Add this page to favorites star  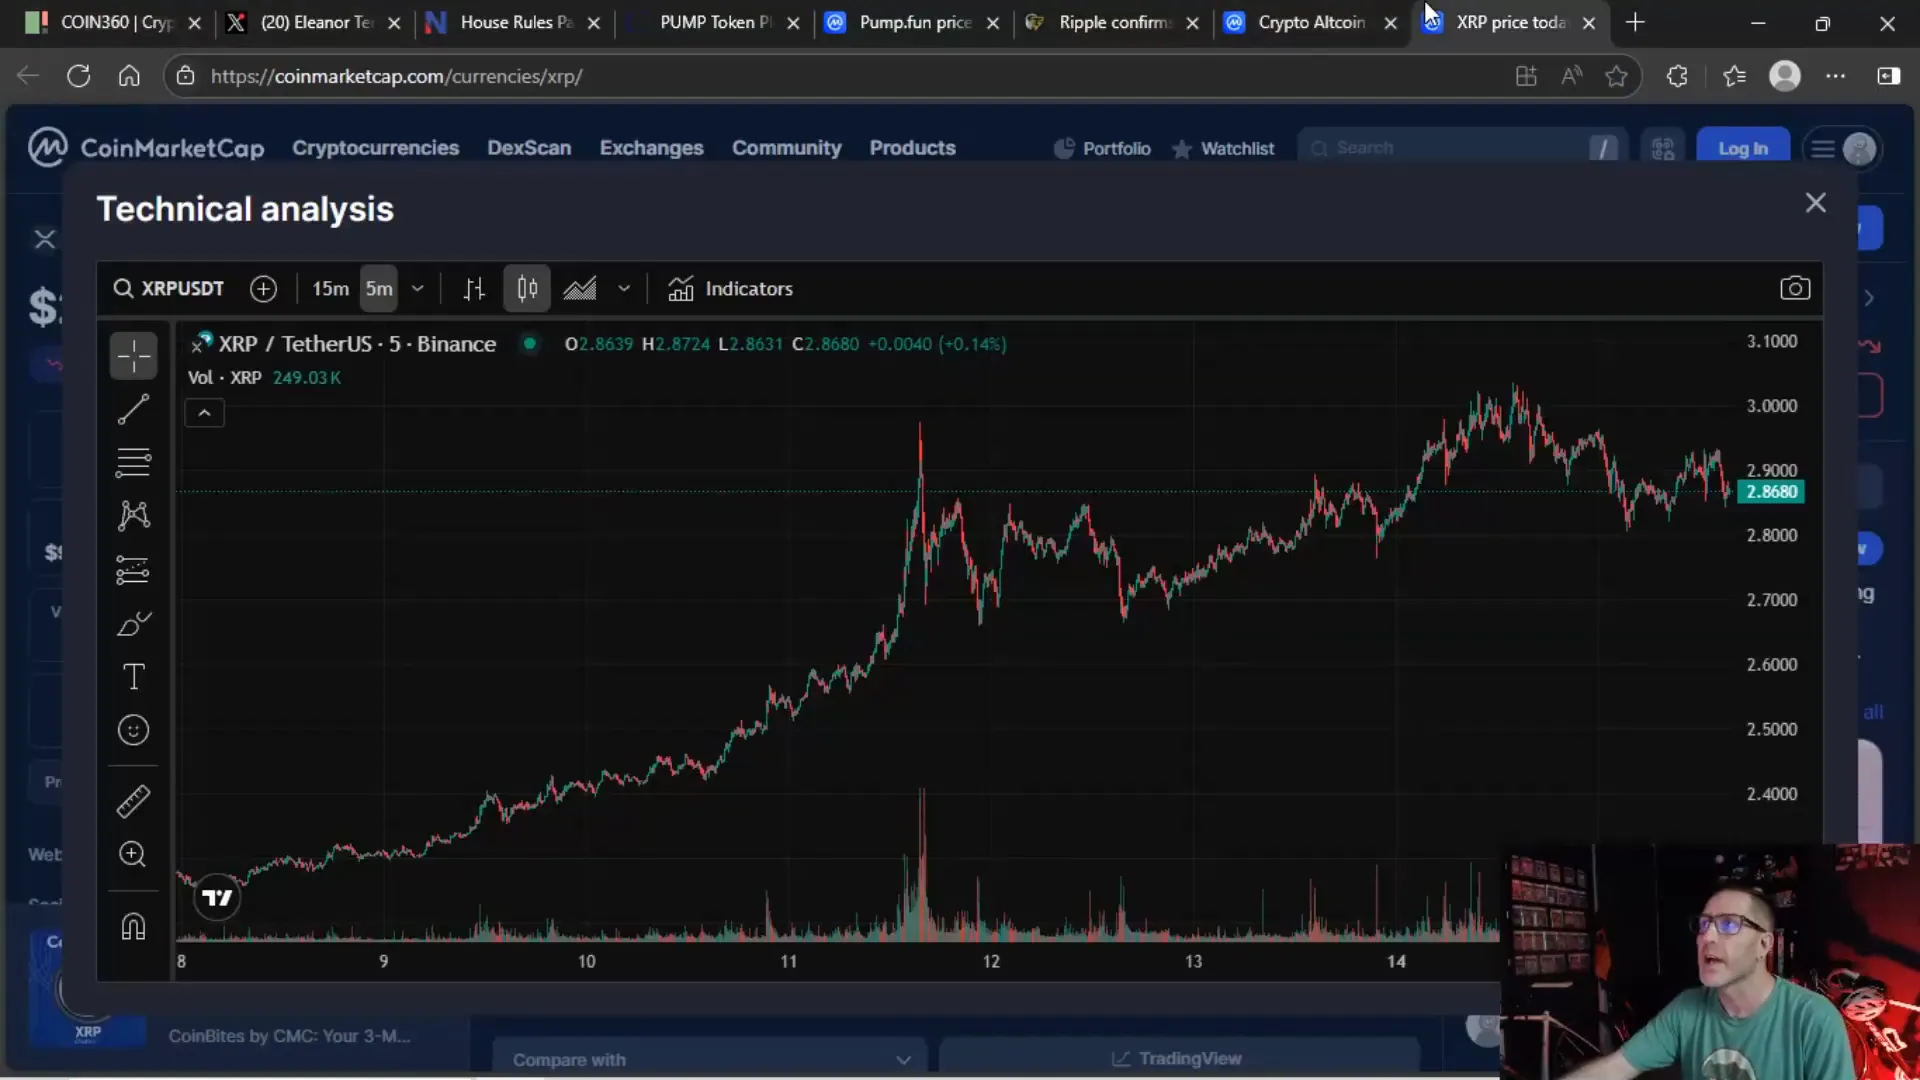1616,76
